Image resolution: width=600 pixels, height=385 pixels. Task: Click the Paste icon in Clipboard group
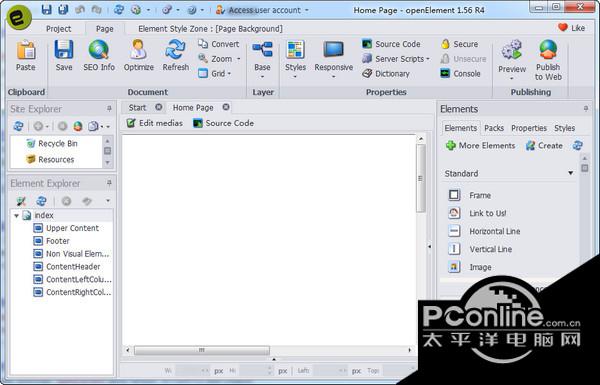[26, 55]
